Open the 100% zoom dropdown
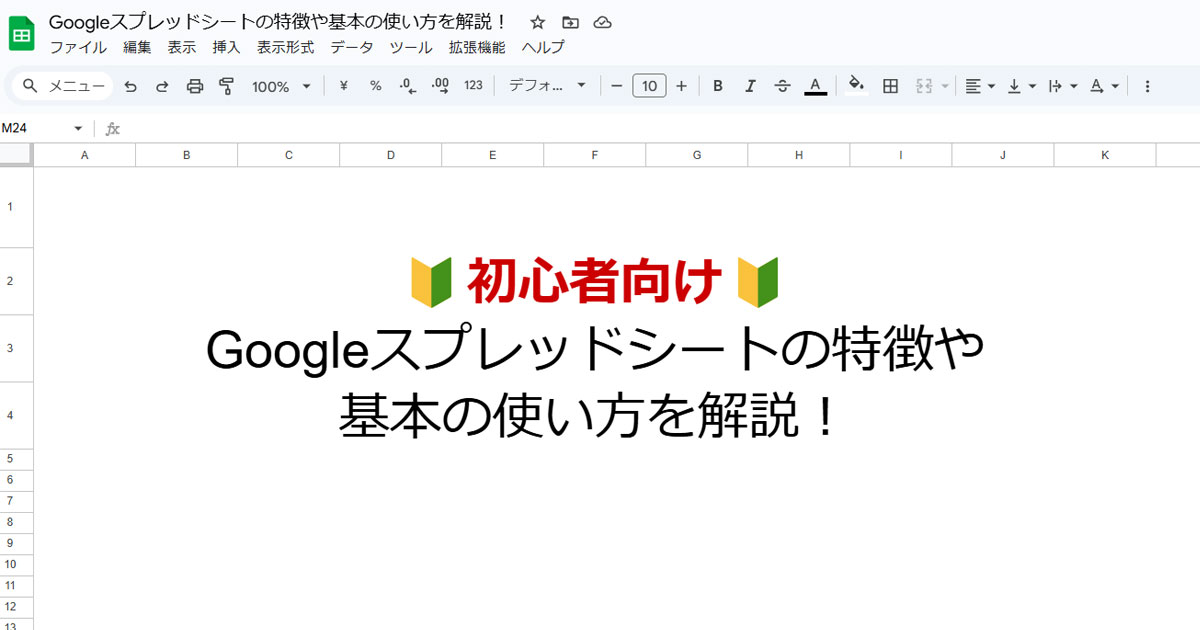 pos(281,86)
